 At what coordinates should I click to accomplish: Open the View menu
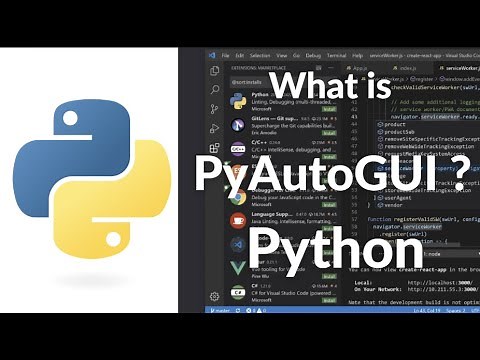[282, 56]
